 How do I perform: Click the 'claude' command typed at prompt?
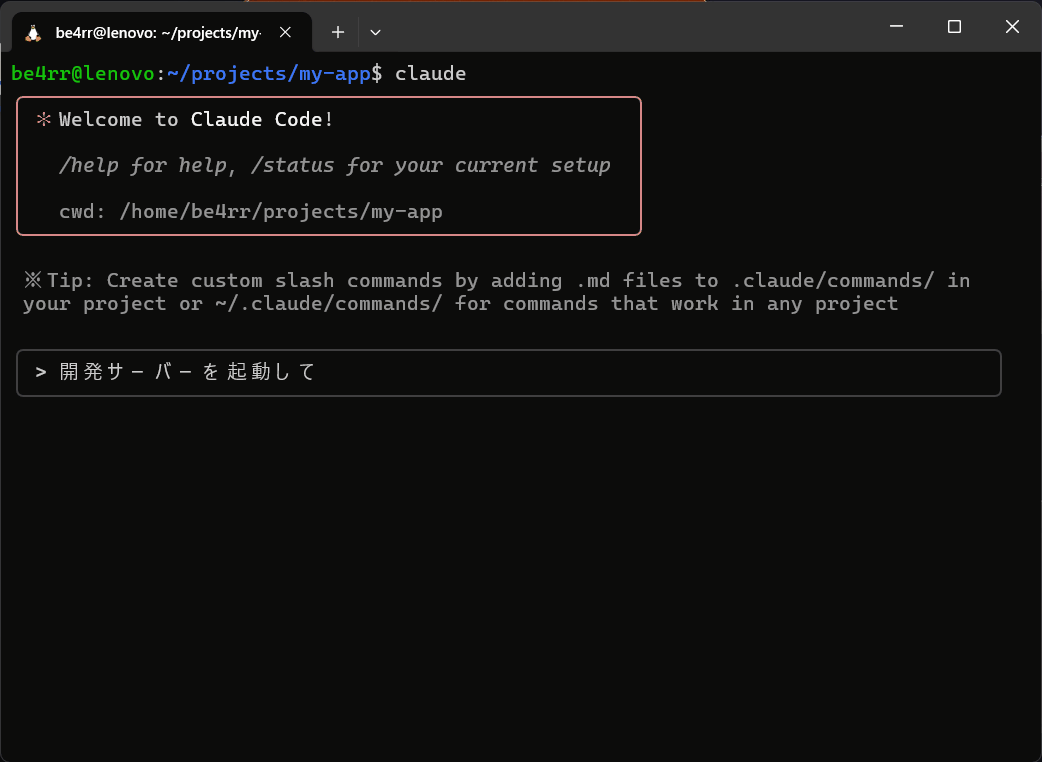431,73
